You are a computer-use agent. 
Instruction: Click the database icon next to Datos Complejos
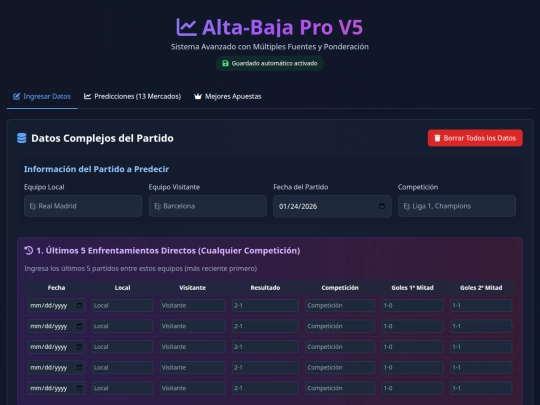tap(22, 138)
